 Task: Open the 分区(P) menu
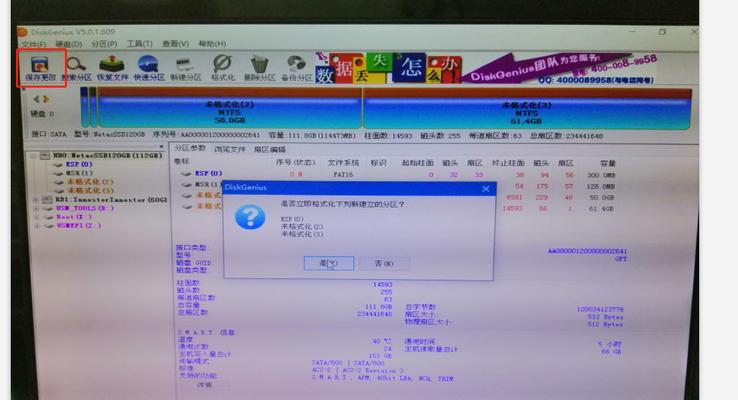point(104,44)
